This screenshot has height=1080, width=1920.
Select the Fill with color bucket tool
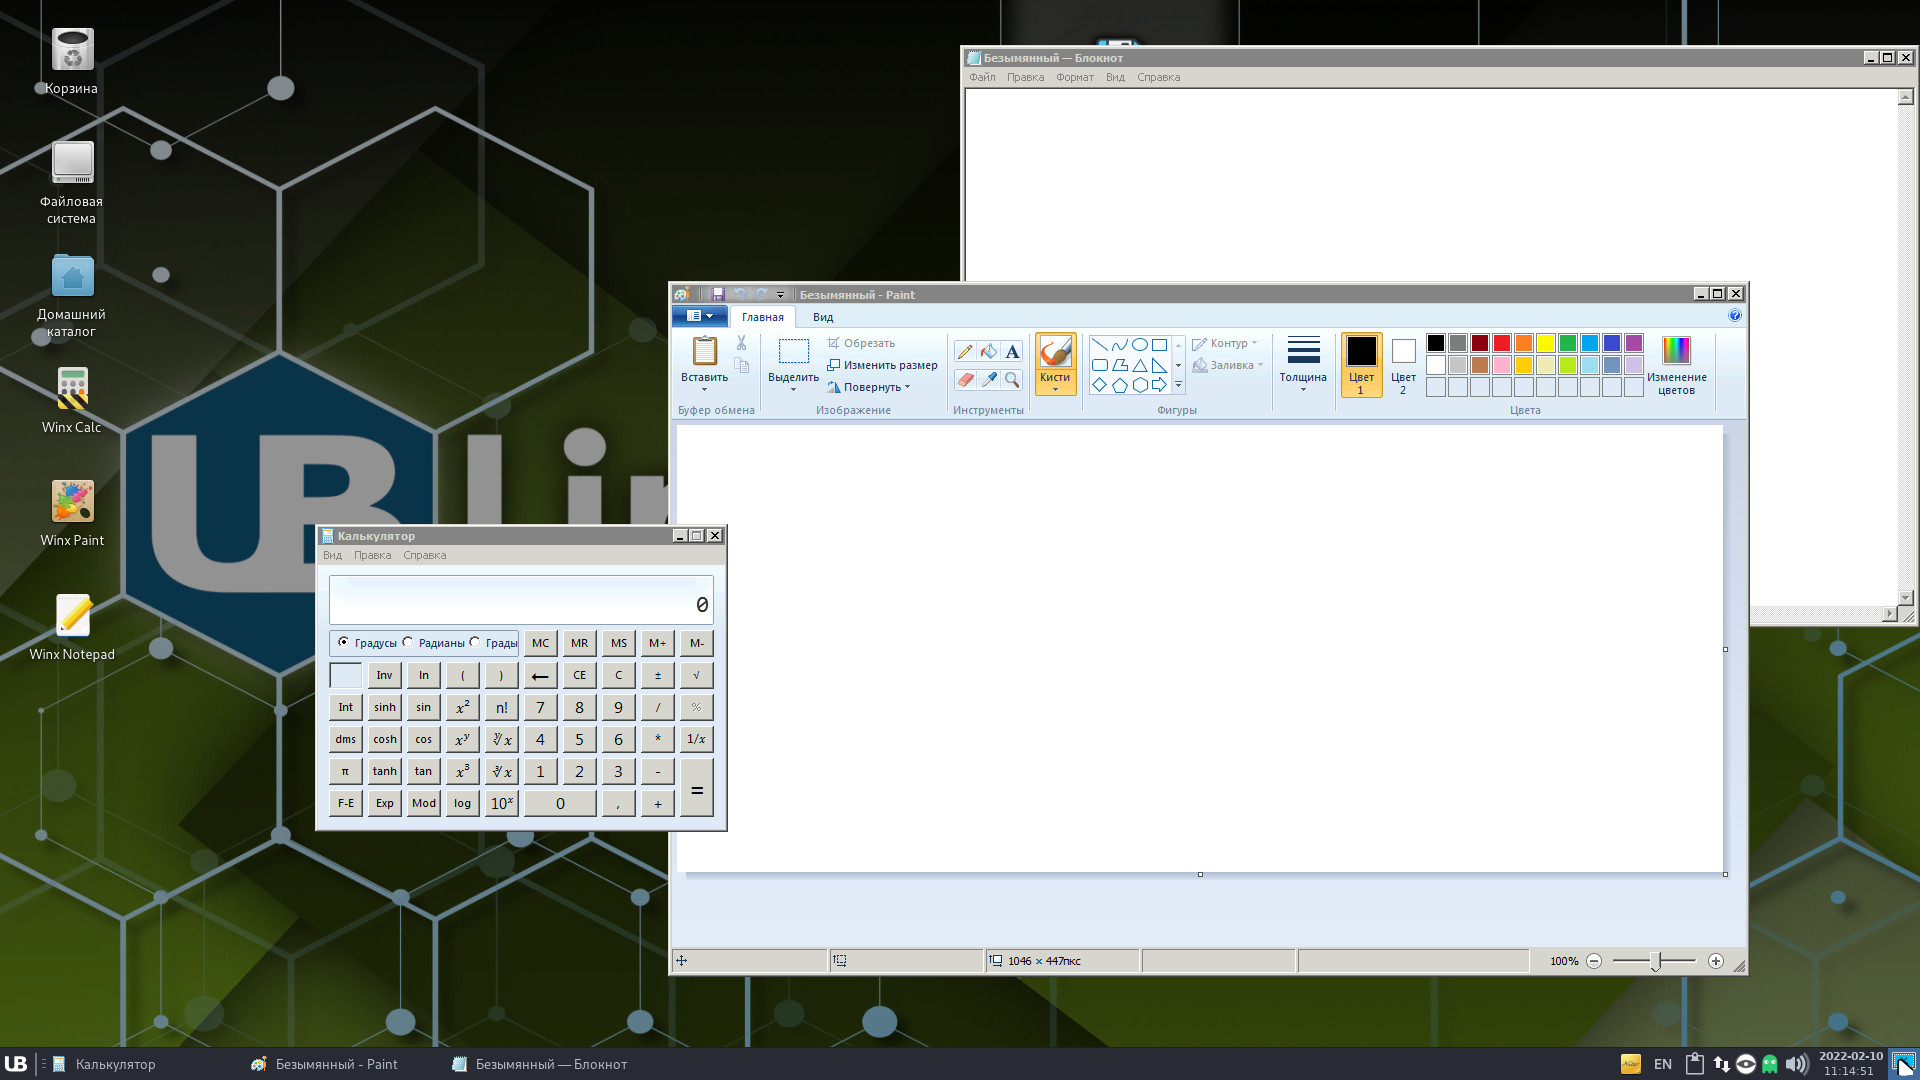[x=988, y=351]
